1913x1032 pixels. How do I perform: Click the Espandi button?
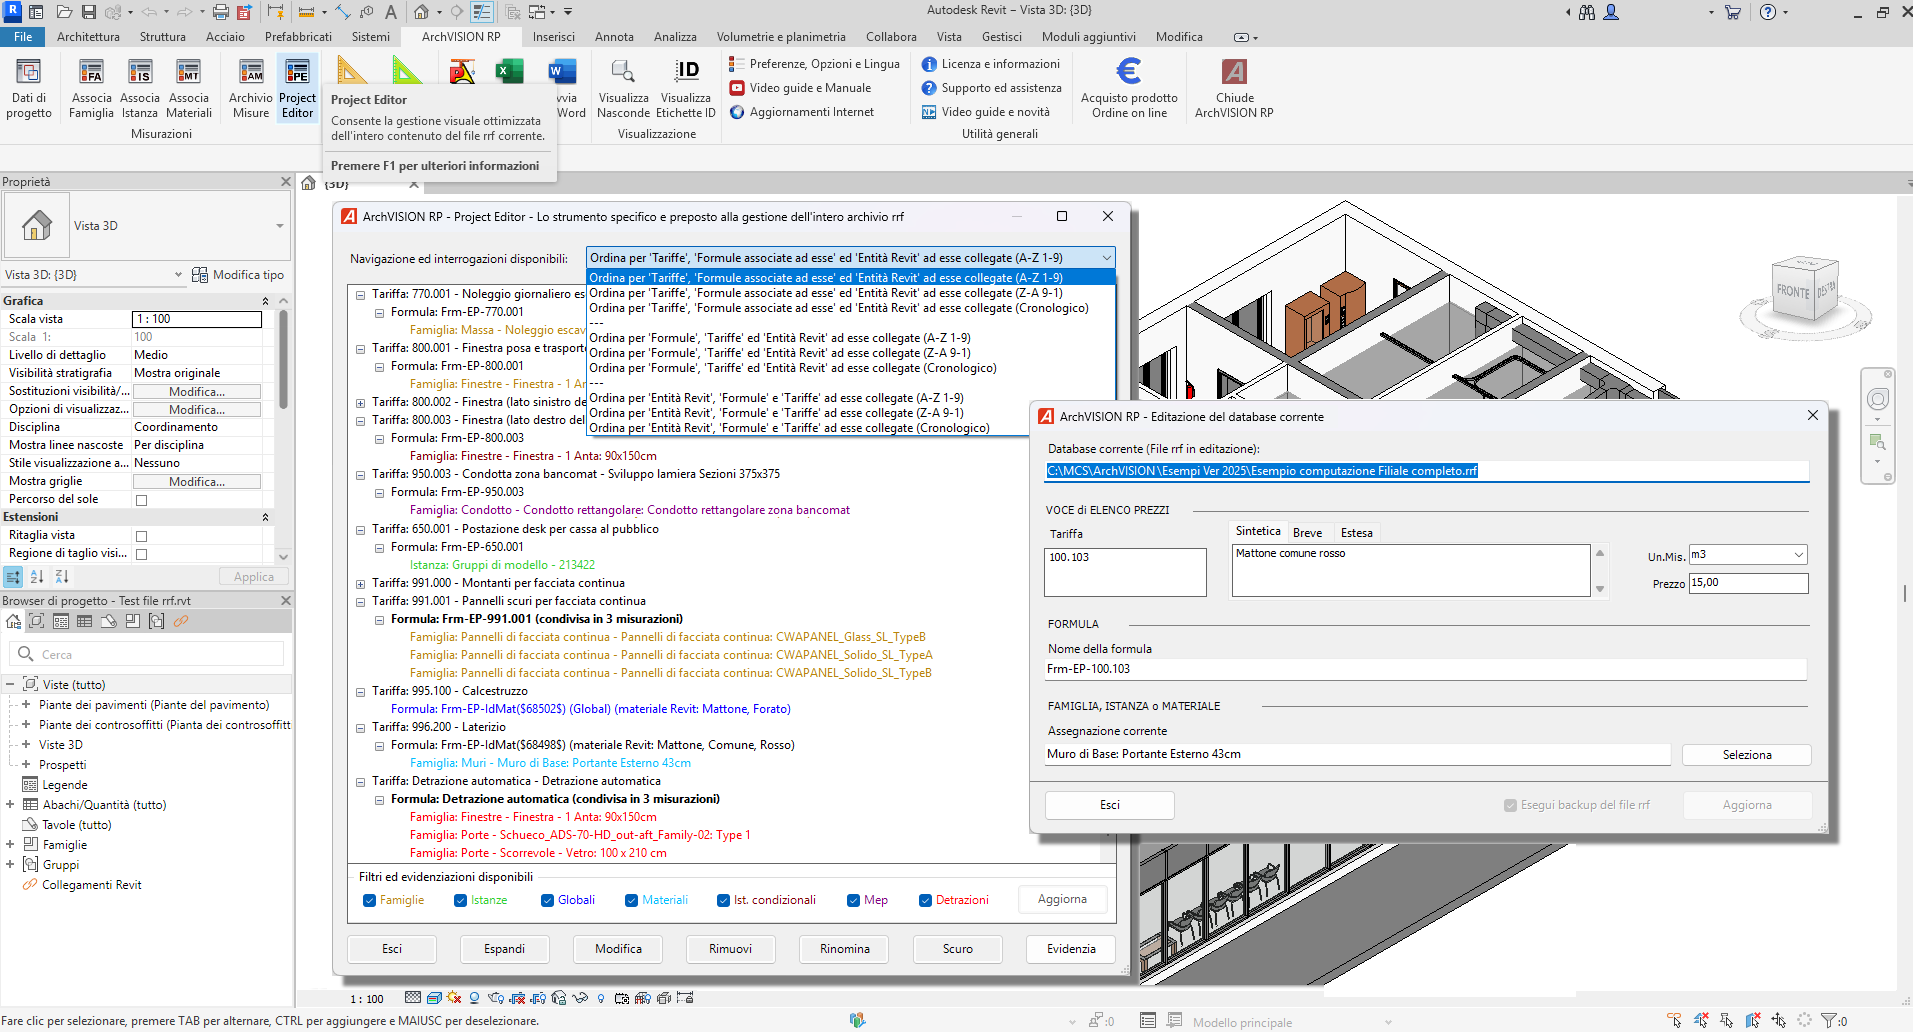(504, 949)
